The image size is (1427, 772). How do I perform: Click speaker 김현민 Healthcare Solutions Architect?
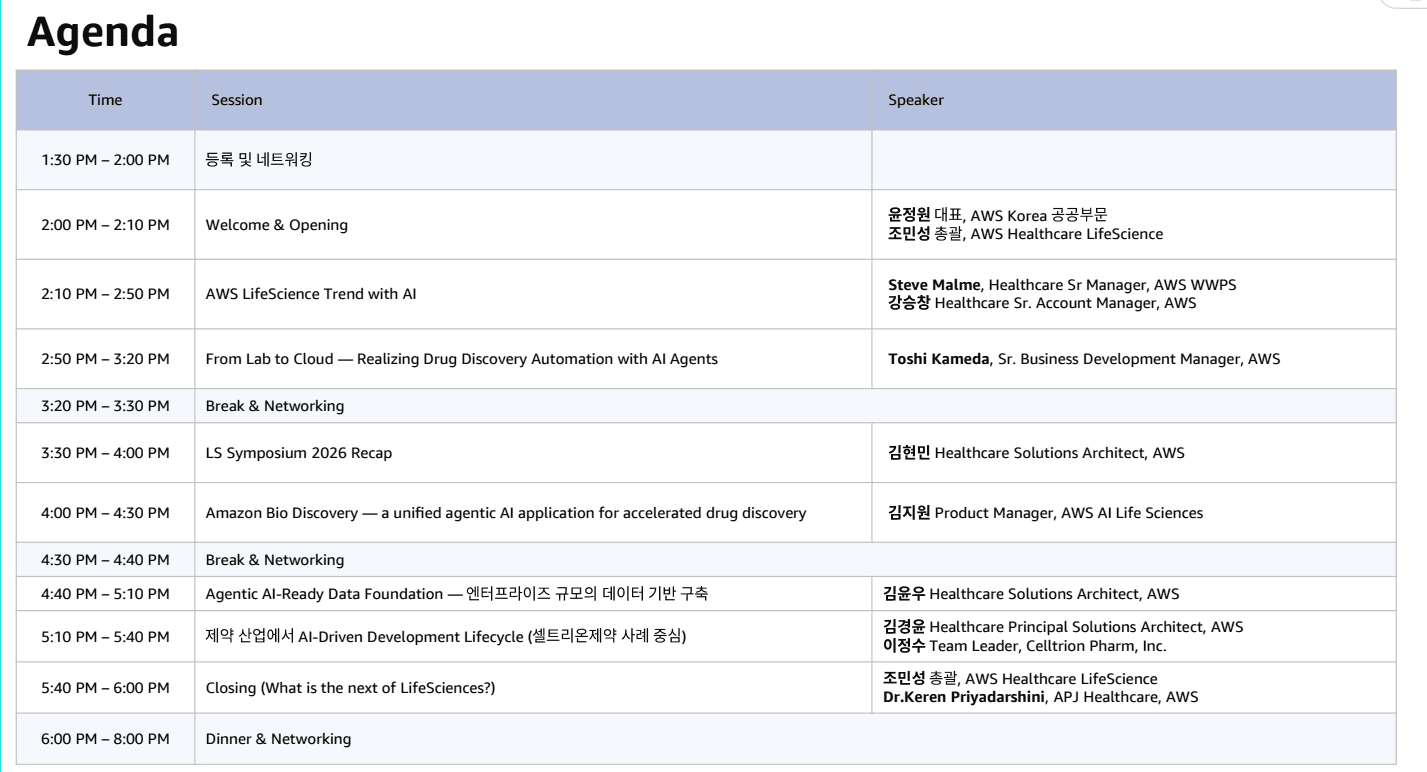(x=1036, y=453)
